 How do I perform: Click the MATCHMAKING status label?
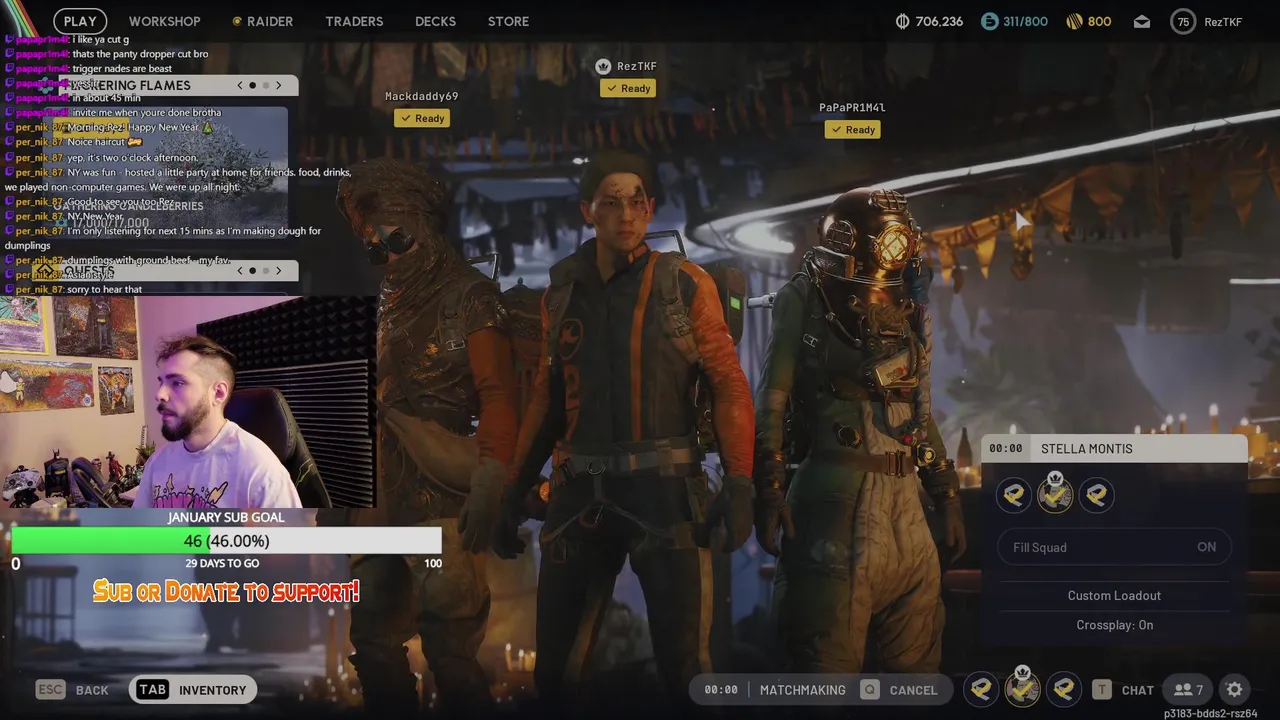(x=802, y=690)
